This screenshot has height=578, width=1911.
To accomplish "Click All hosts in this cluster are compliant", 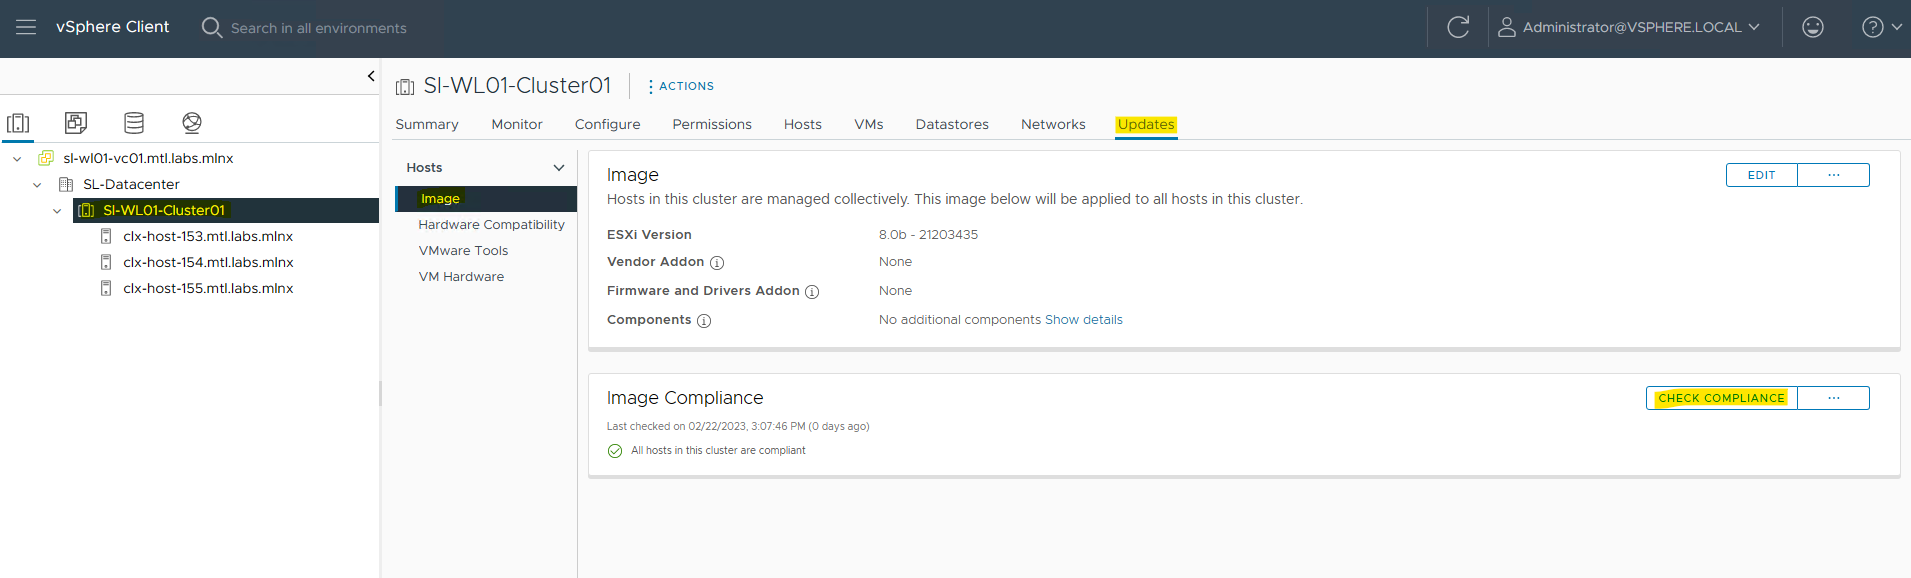I will (718, 451).
